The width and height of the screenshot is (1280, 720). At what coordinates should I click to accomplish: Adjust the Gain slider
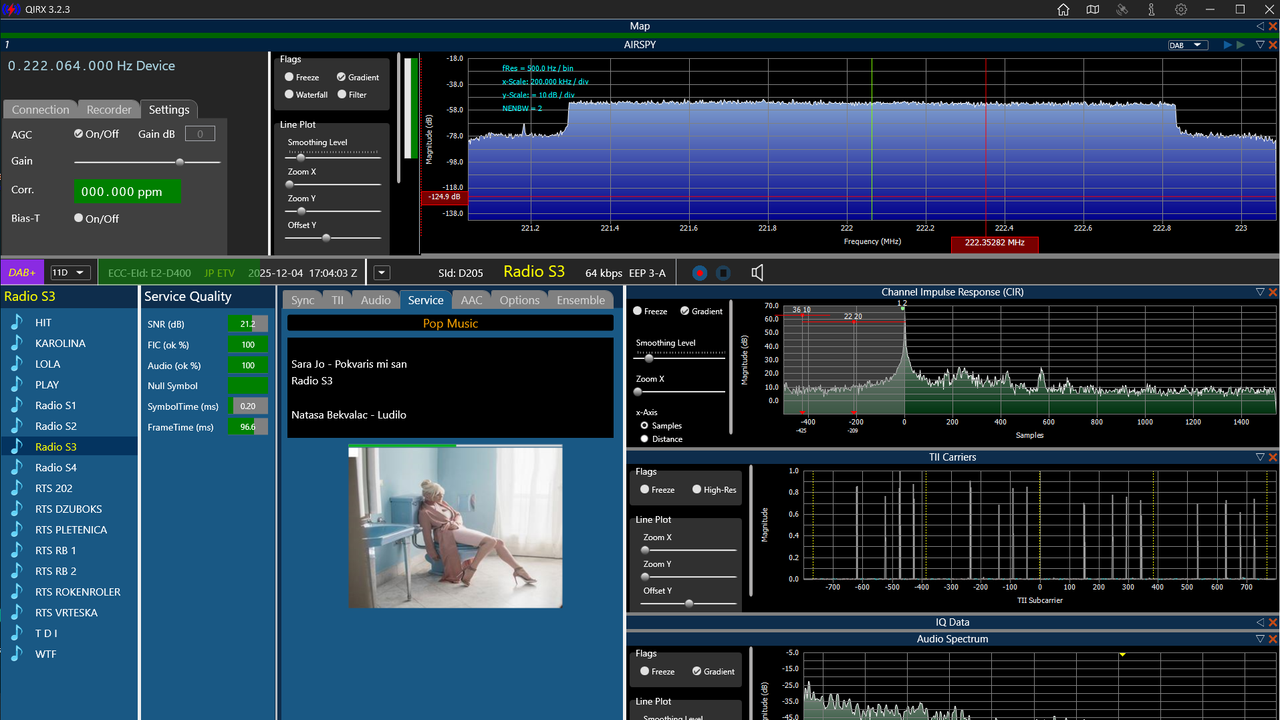147,161
